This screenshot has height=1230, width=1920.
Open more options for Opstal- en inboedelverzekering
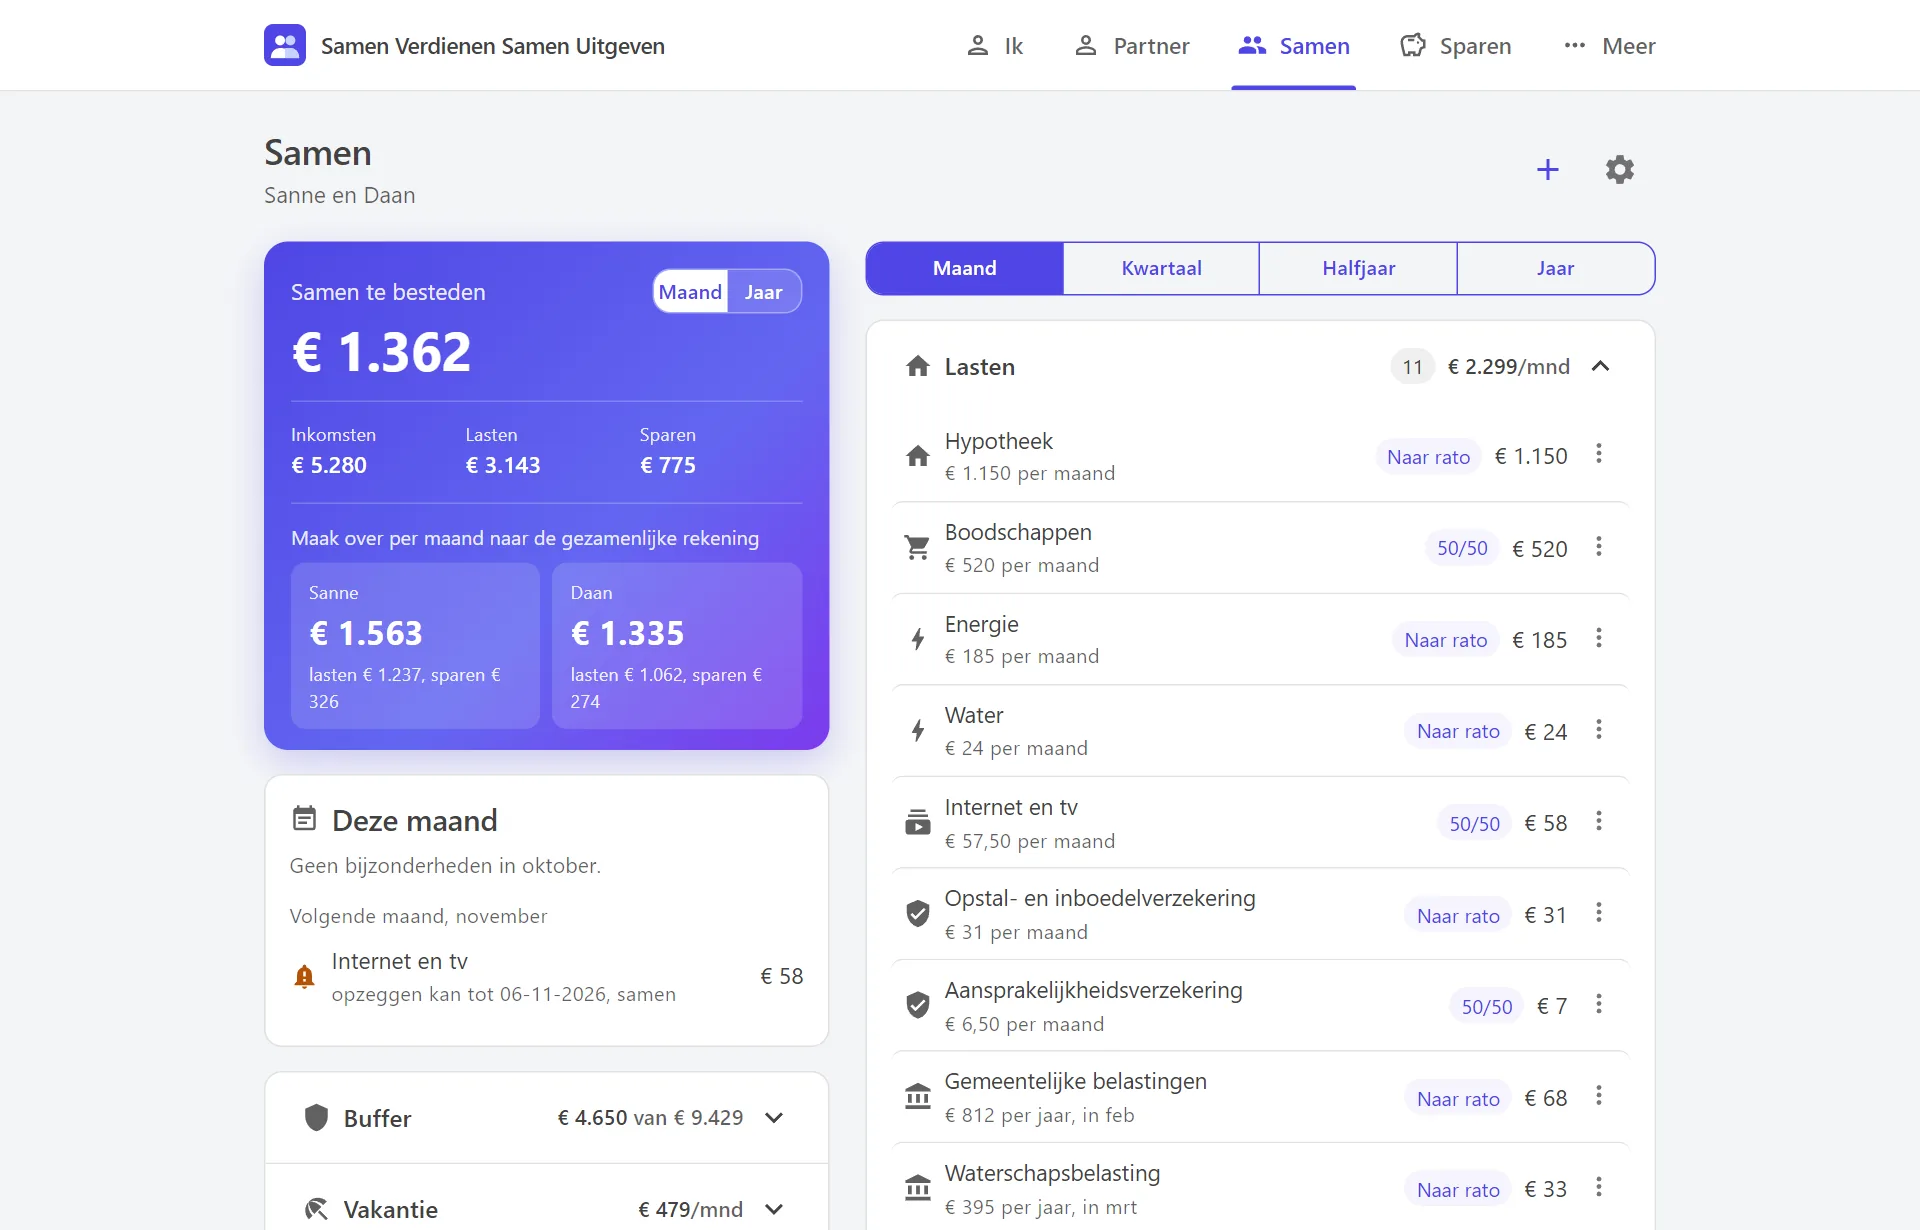1599,913
